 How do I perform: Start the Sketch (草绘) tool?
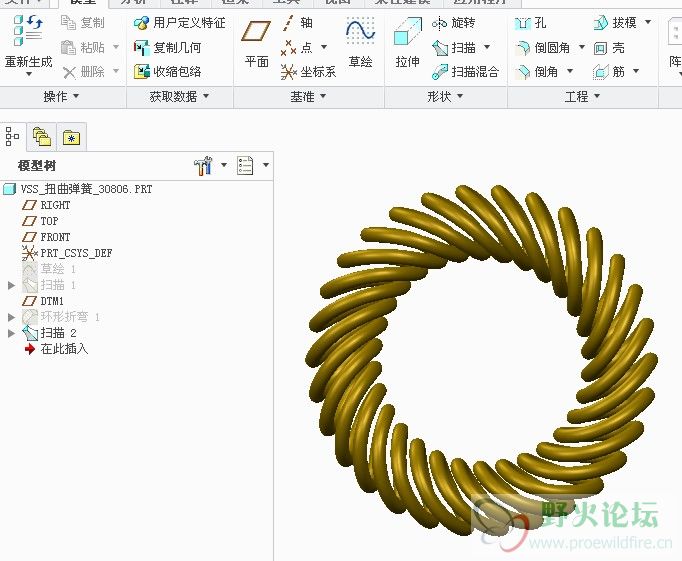coord(360,43)
